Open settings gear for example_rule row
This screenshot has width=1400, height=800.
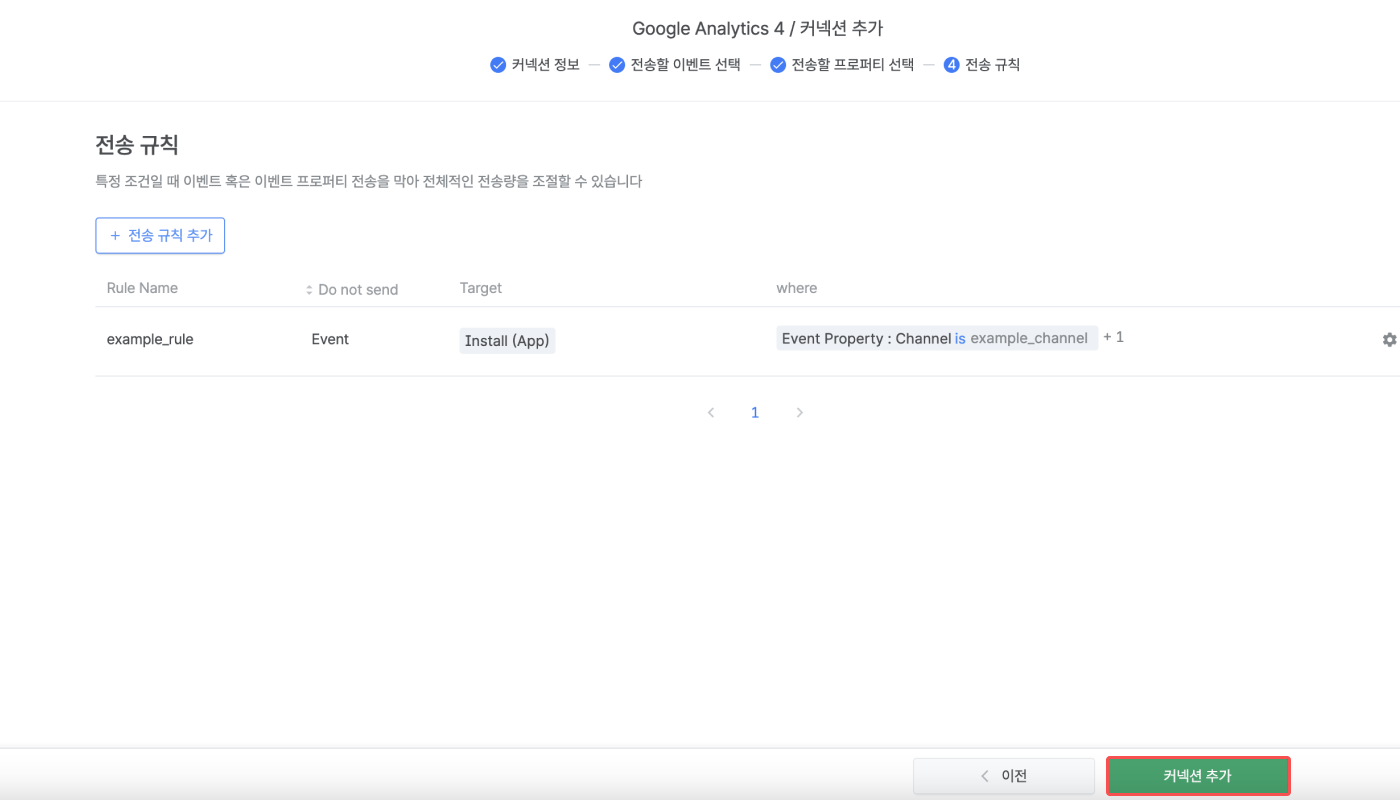(1389, 340)
